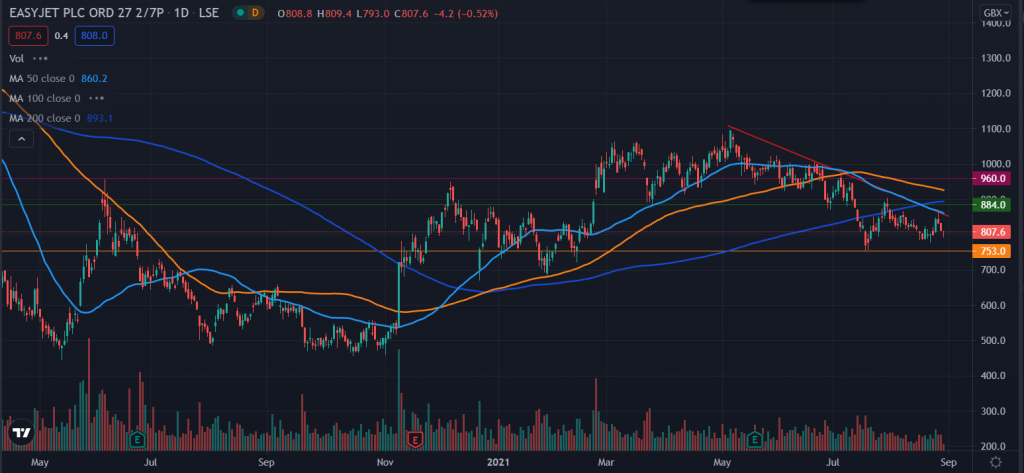Click green earnings marker dated June 2020
The width and height of the screenshot is (1024, 473).
[x=136, y=439]
